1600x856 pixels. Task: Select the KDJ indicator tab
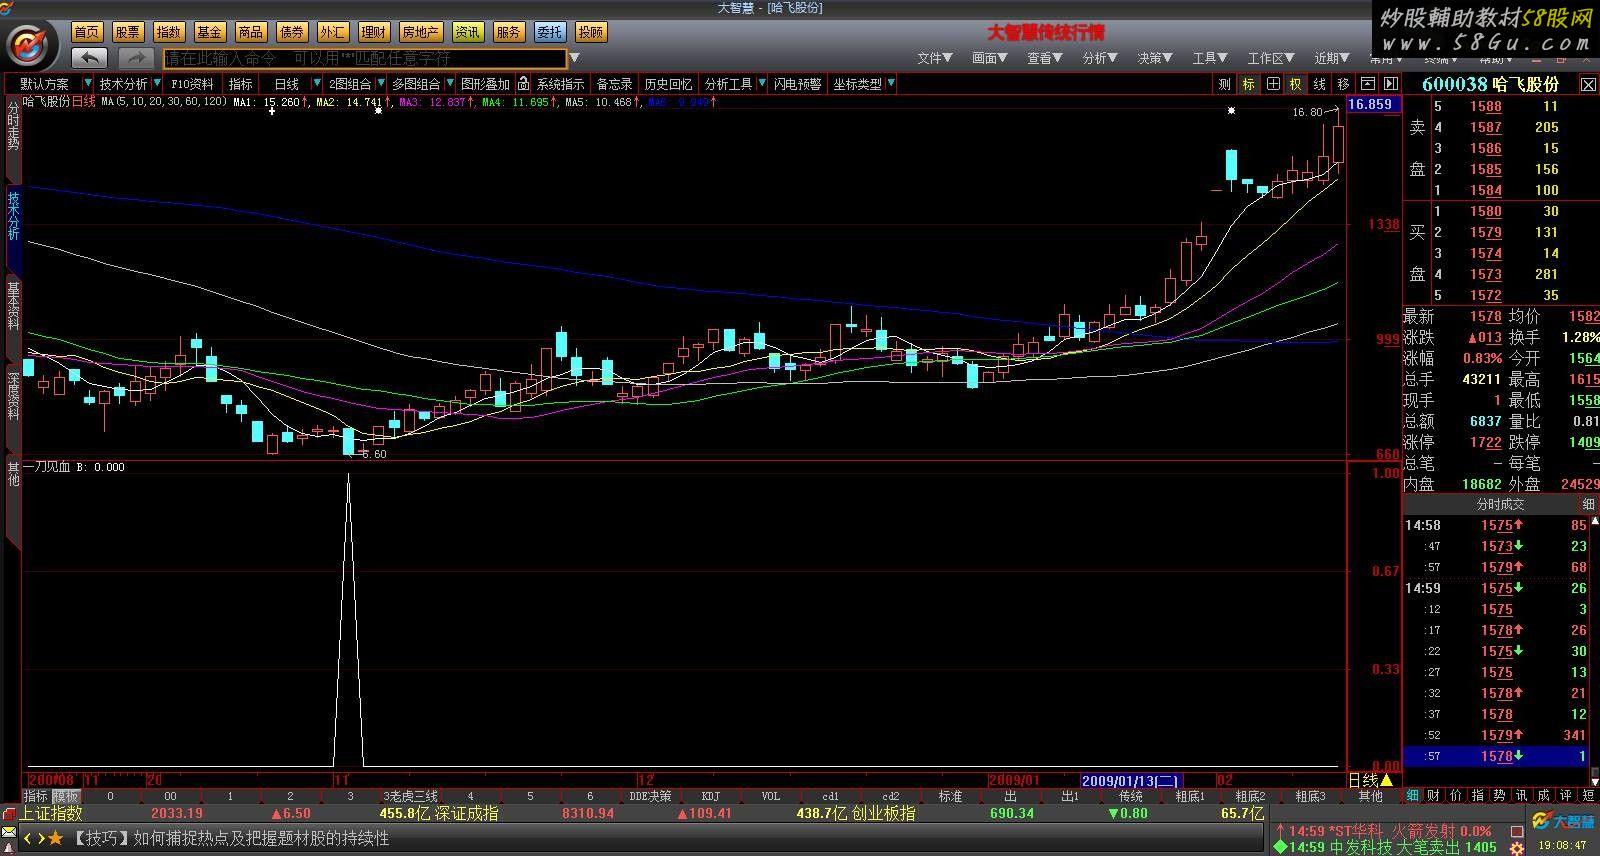click(x=710, y=796)
